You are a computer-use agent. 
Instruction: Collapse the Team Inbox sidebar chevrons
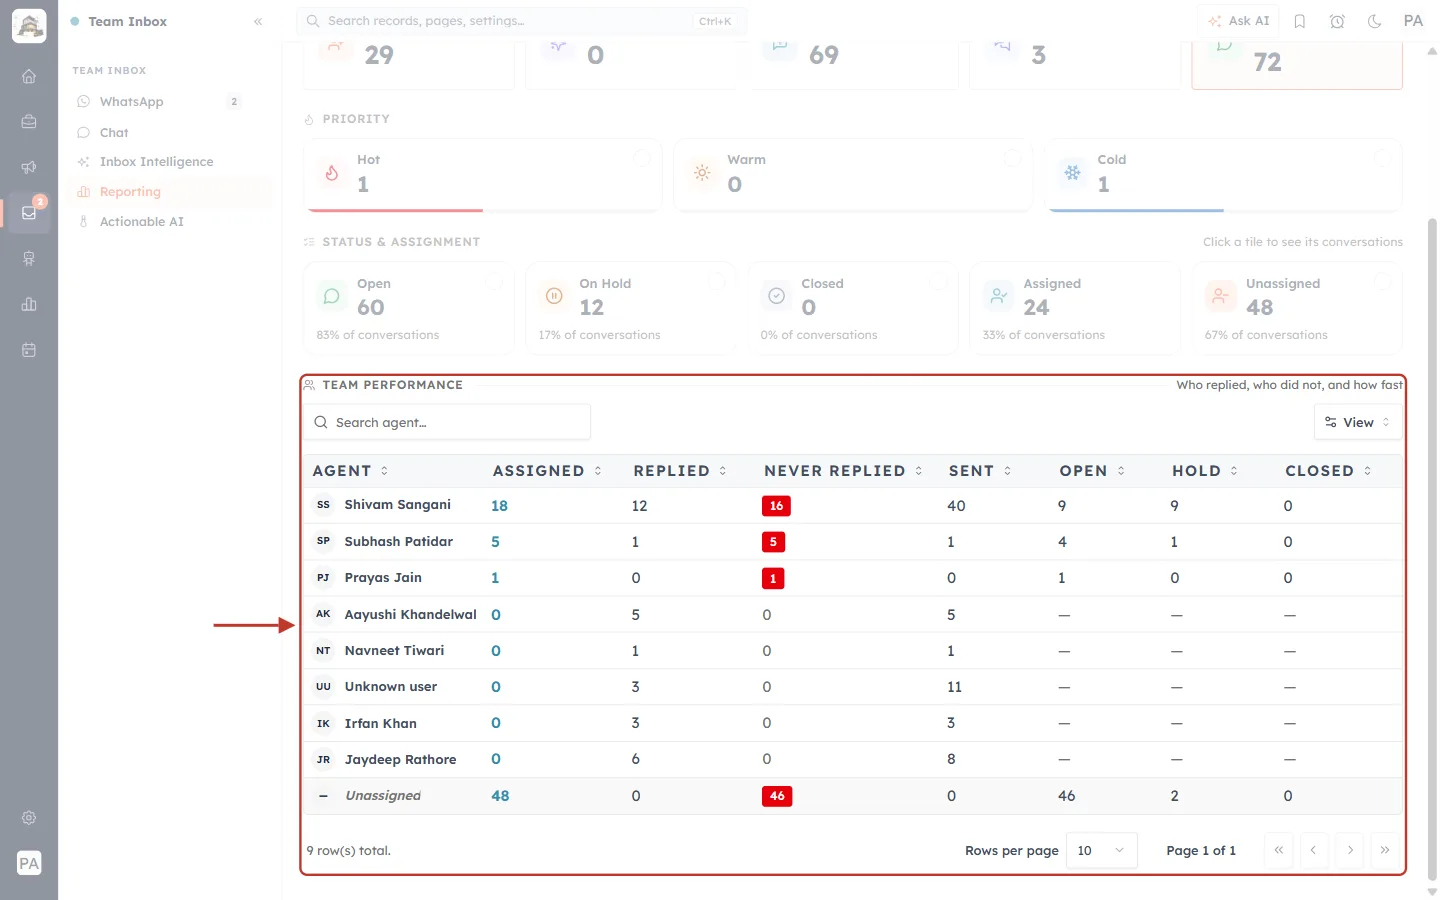(x=258, y=21)
